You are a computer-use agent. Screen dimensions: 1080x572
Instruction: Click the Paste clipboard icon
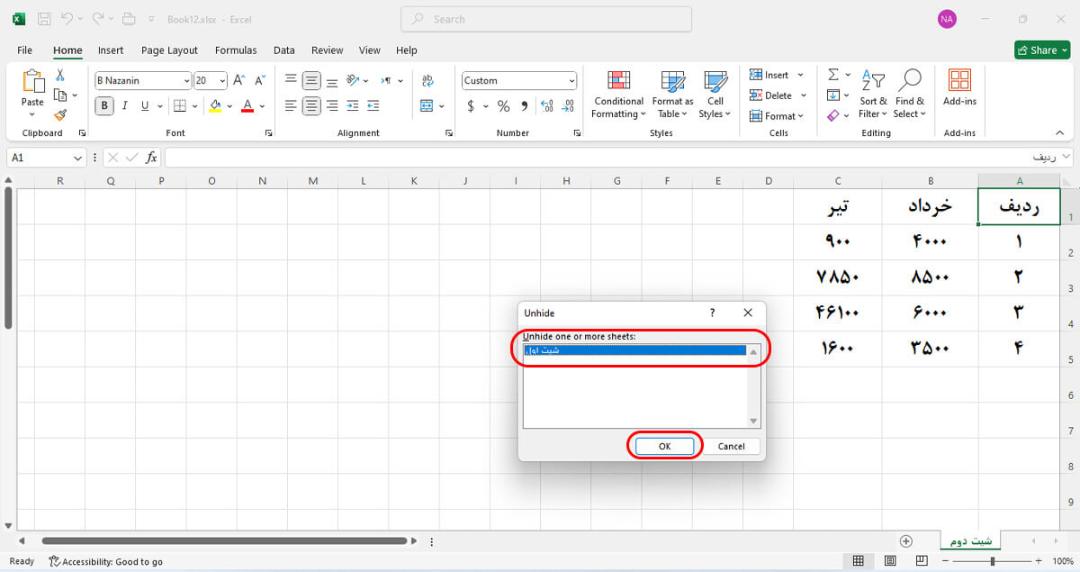click(32, 82)
